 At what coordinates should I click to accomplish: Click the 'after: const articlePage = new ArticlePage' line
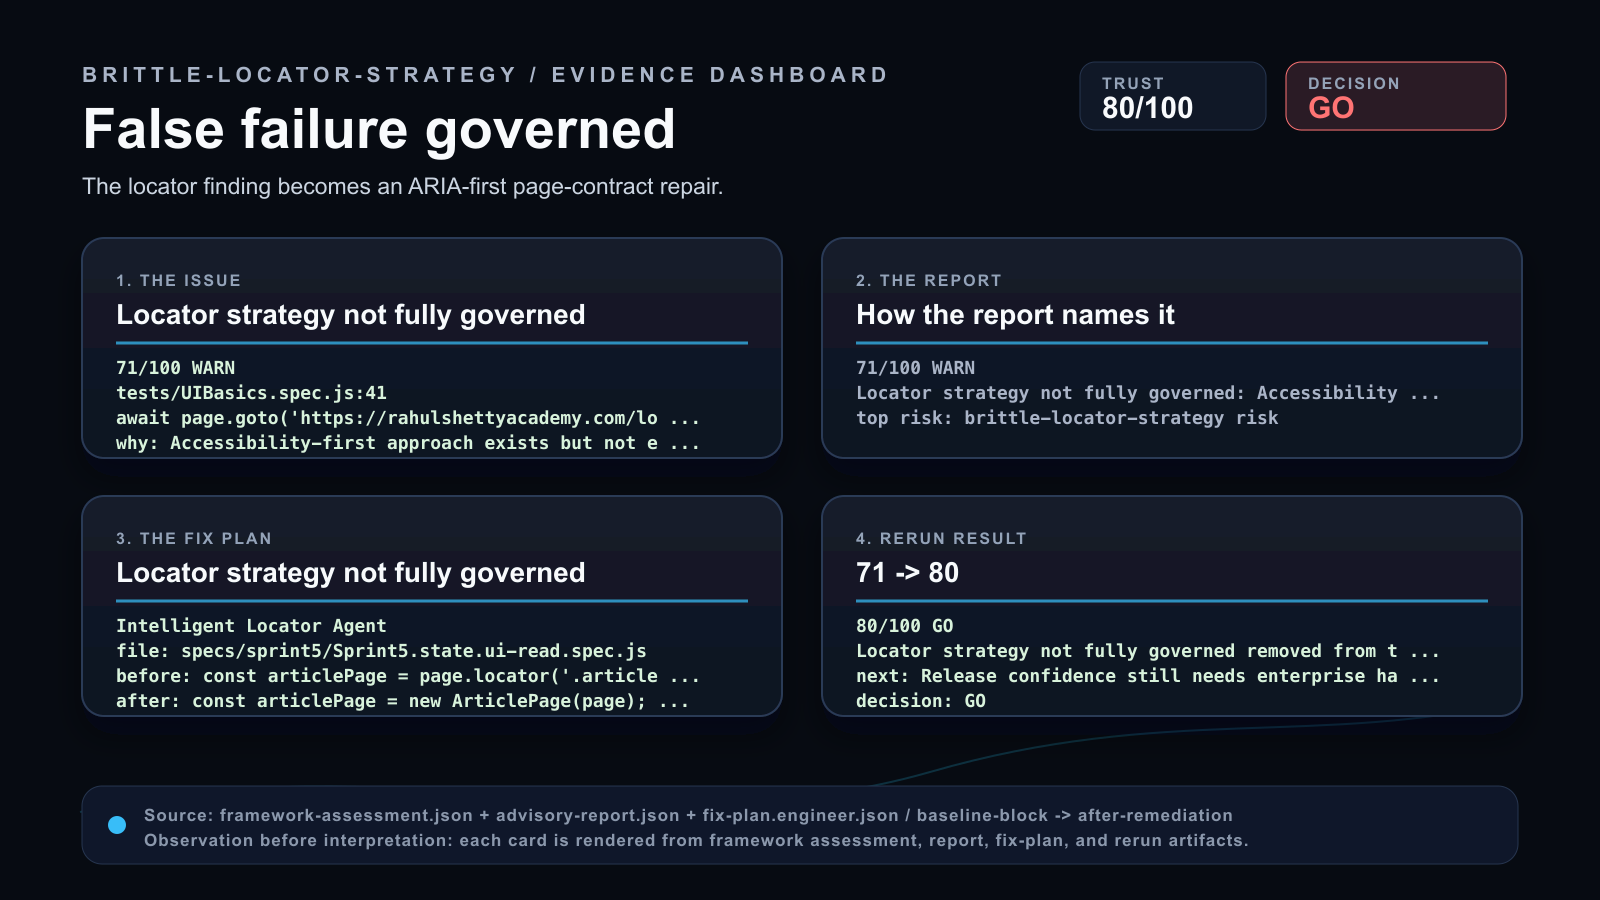pyautogui.click(x=402, y=701)
